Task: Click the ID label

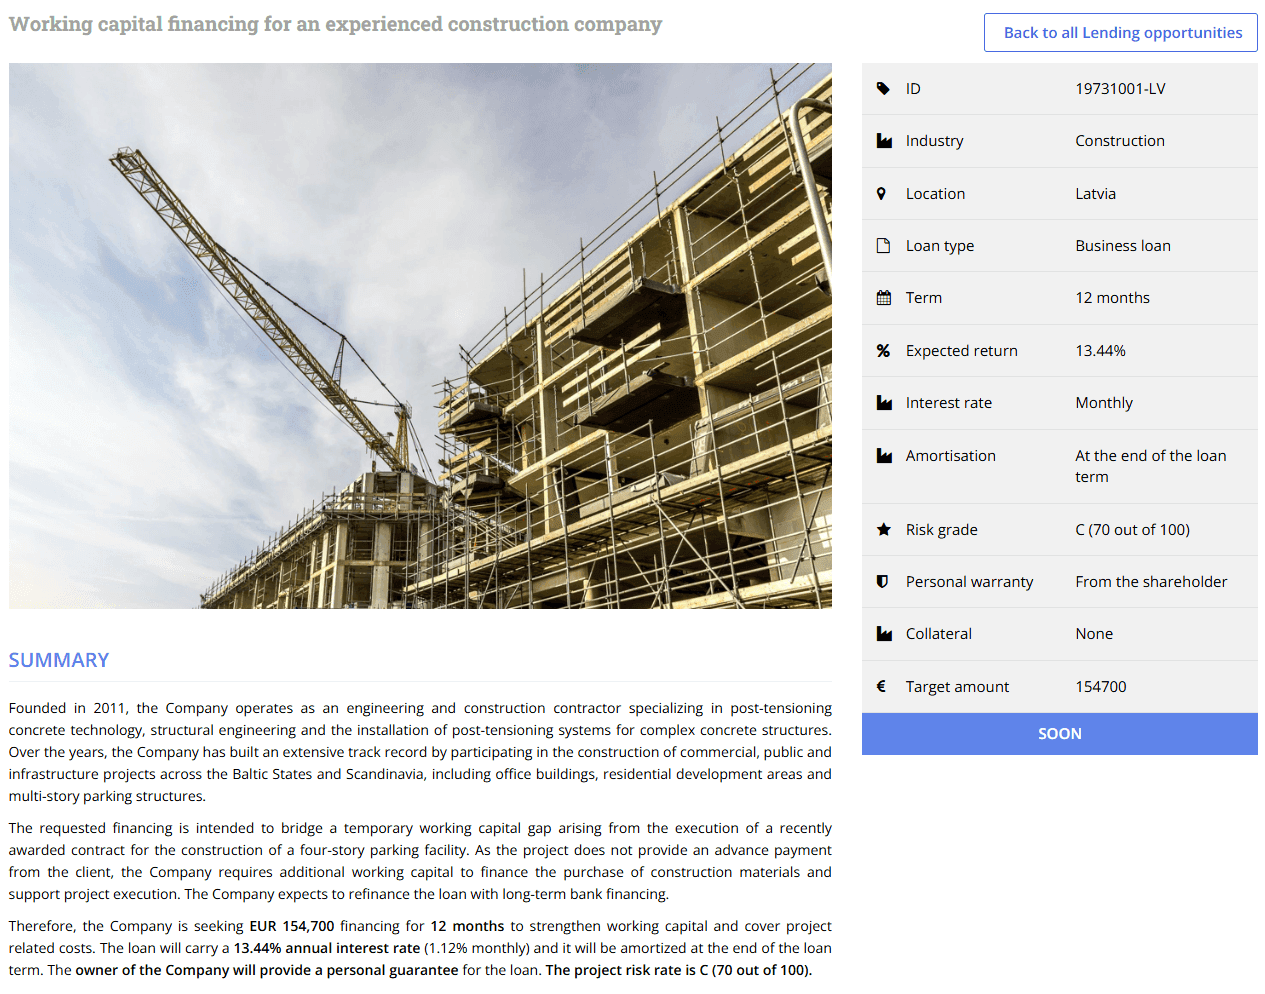Action: pos(913,89)
